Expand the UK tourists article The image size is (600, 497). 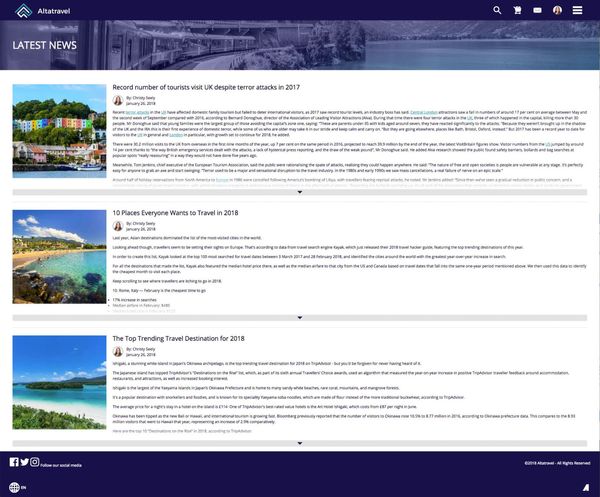(300, 192)
